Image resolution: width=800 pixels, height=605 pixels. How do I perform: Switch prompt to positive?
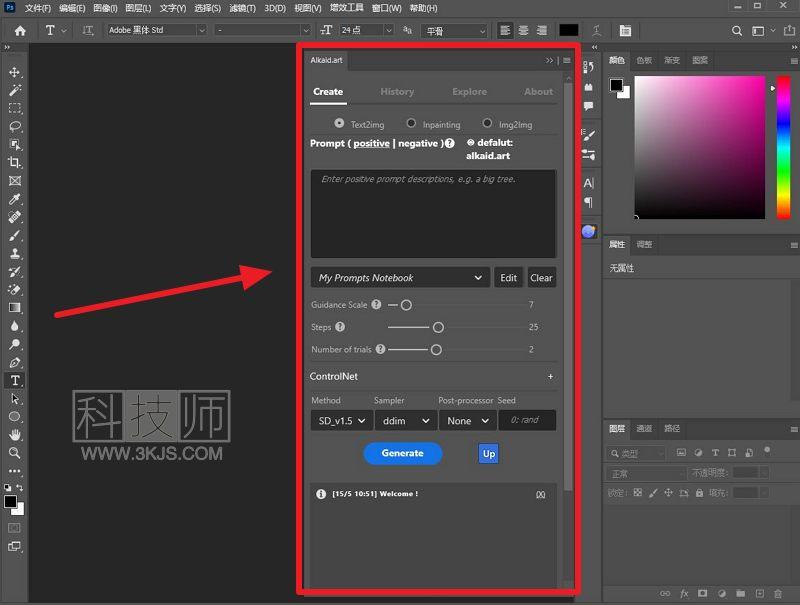pyautogui.click(x=371, y=143)
